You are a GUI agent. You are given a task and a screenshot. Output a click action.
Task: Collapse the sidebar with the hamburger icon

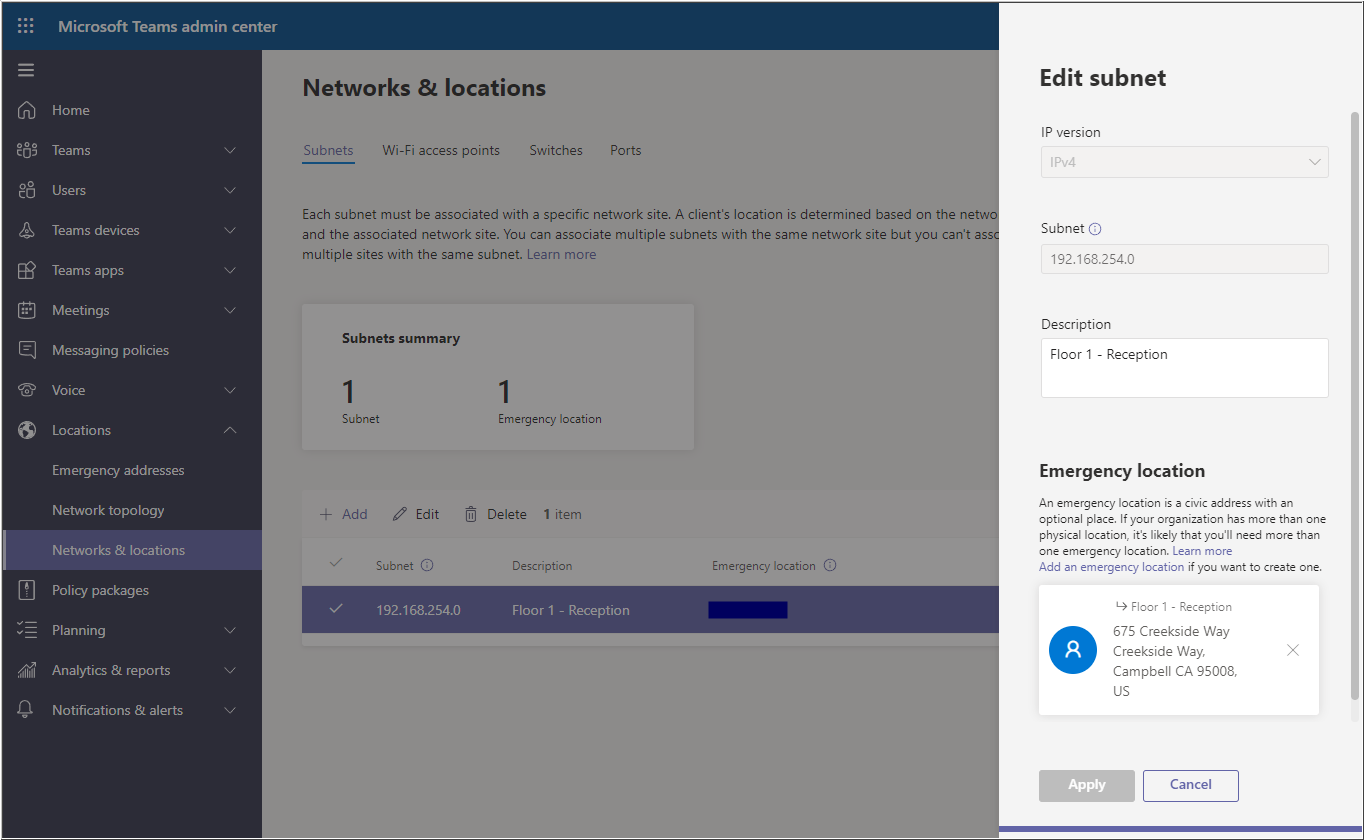[26, 70]
